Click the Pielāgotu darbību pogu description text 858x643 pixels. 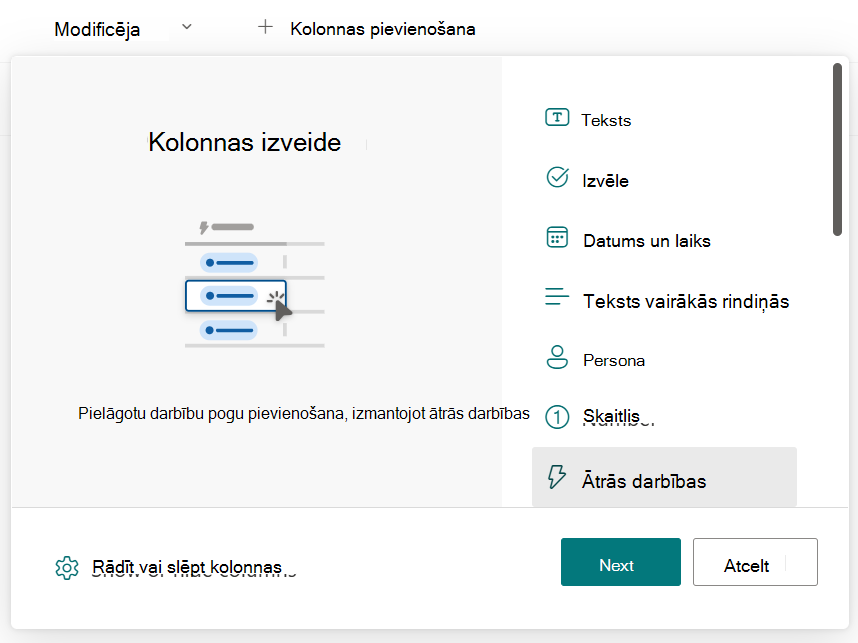click(304, 413)
